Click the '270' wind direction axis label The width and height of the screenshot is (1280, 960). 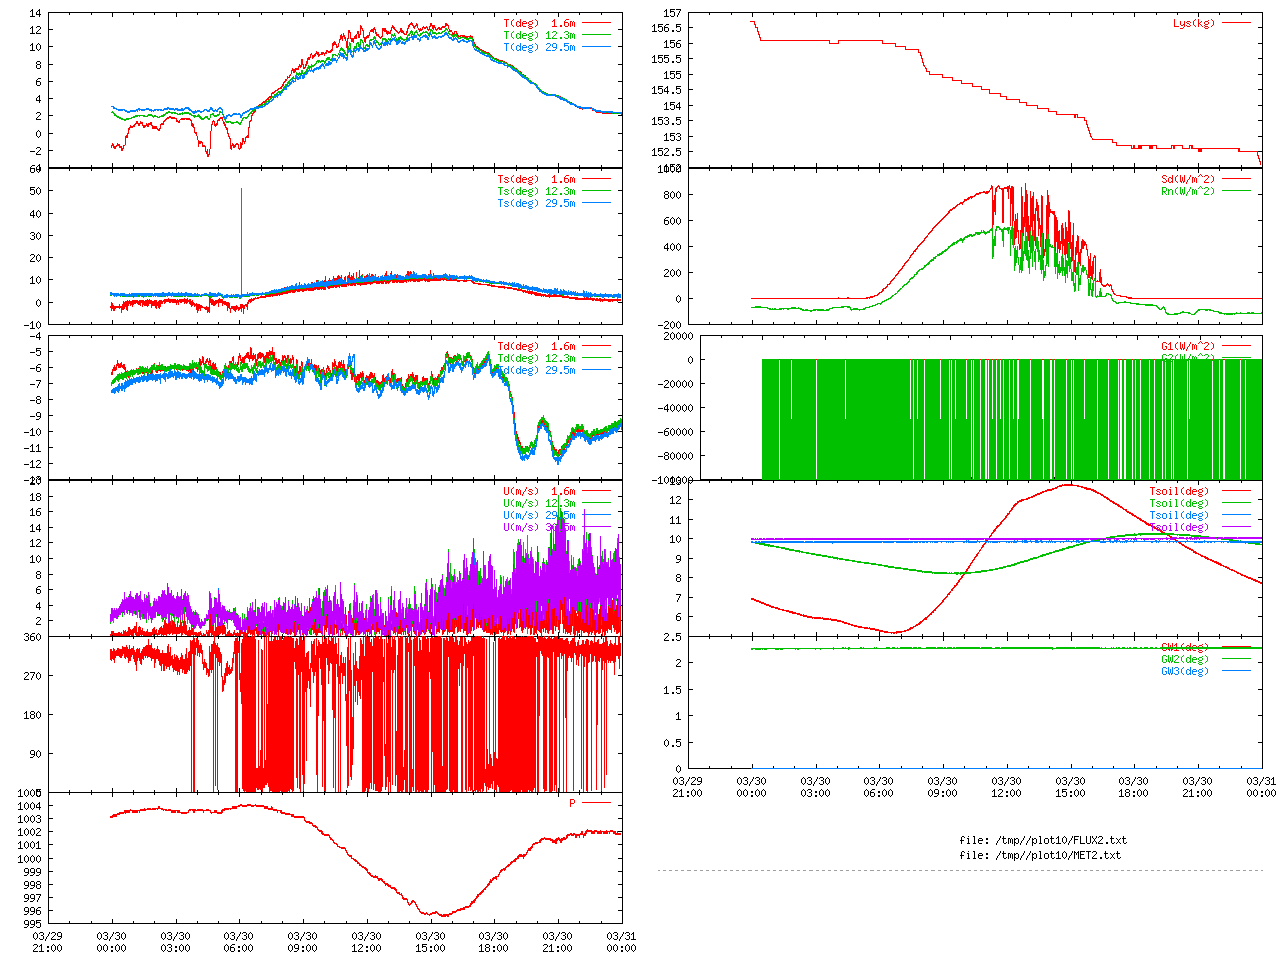coord(33,676)
